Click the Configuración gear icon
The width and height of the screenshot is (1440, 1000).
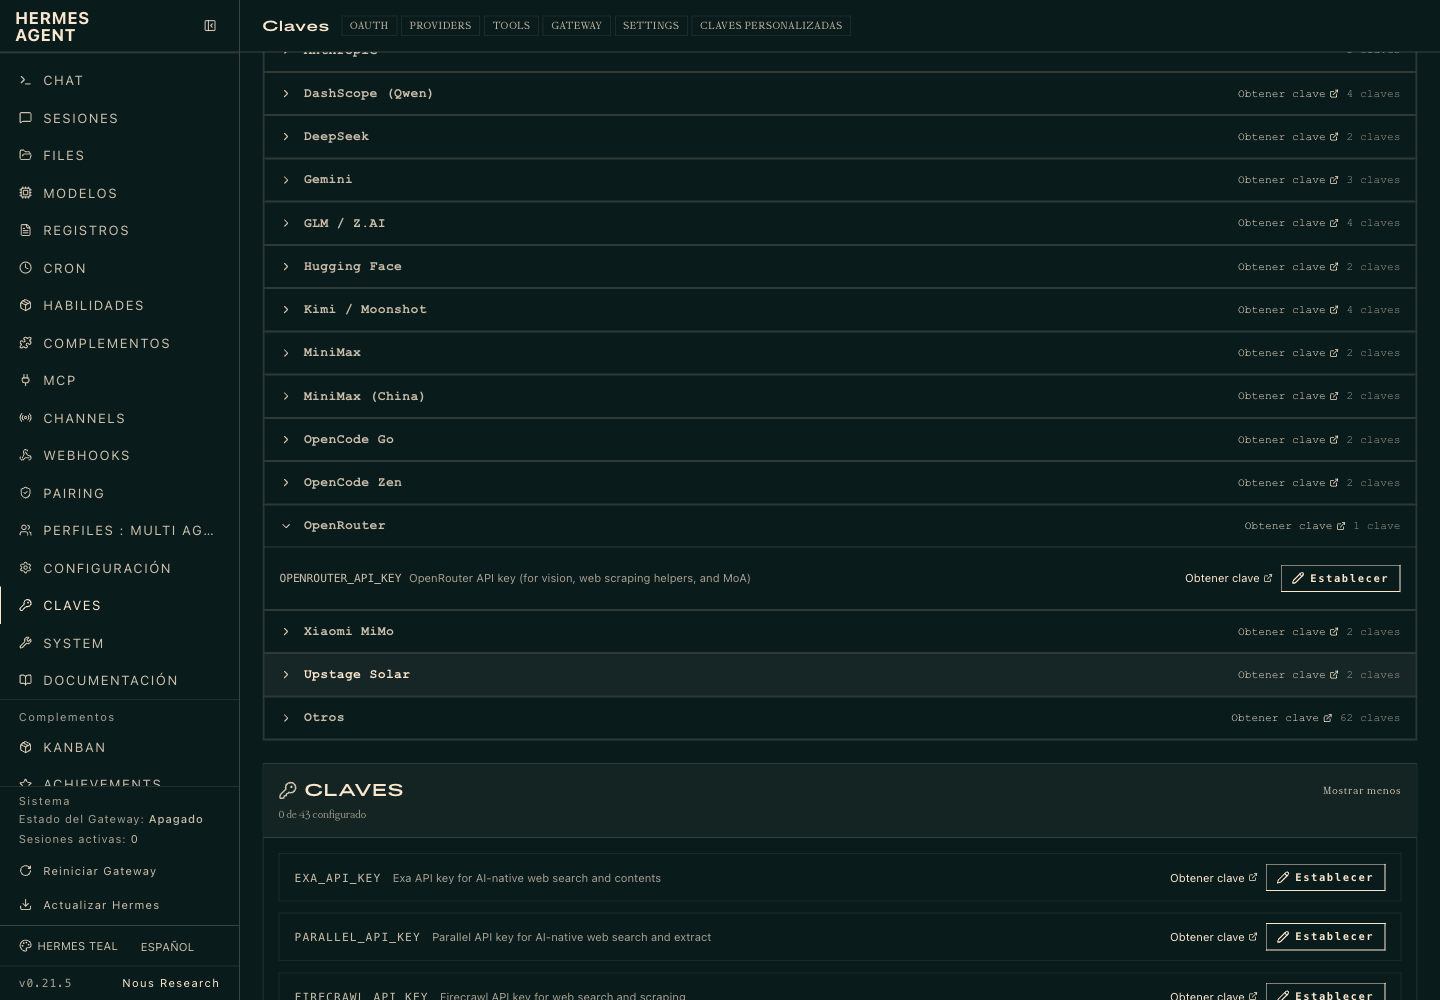(x=26, y=568)
